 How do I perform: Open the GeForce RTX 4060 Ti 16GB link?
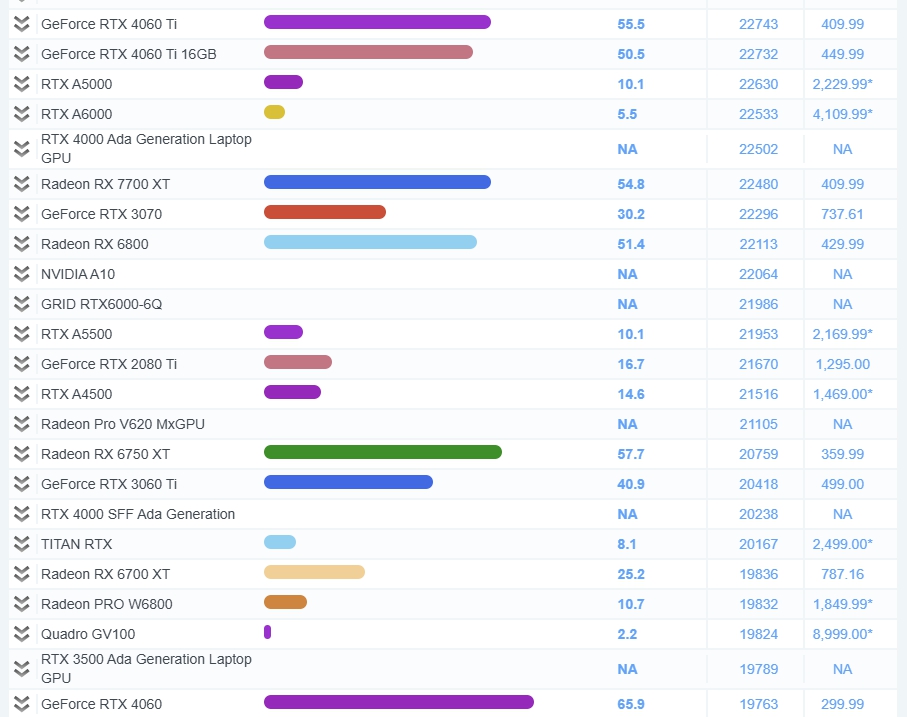tap(128, 54)
